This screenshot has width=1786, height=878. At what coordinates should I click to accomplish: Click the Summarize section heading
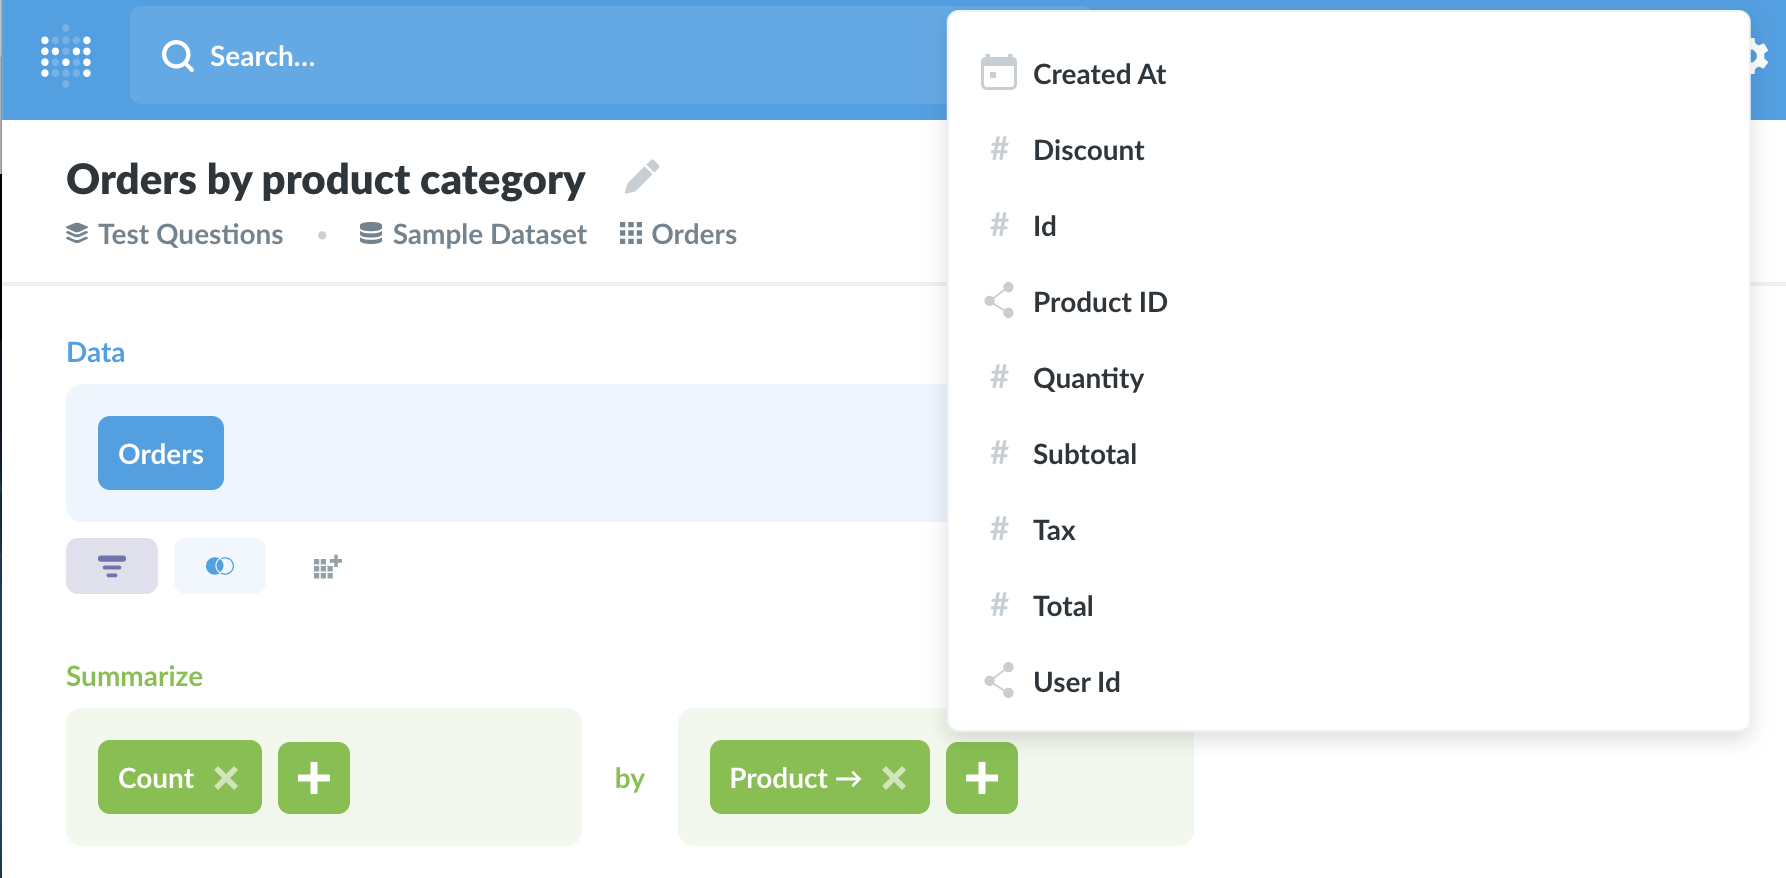point(134,677)
